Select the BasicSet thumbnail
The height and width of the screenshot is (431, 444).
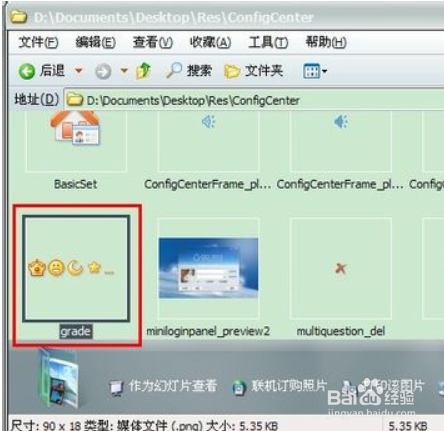[x=76, y=141]
